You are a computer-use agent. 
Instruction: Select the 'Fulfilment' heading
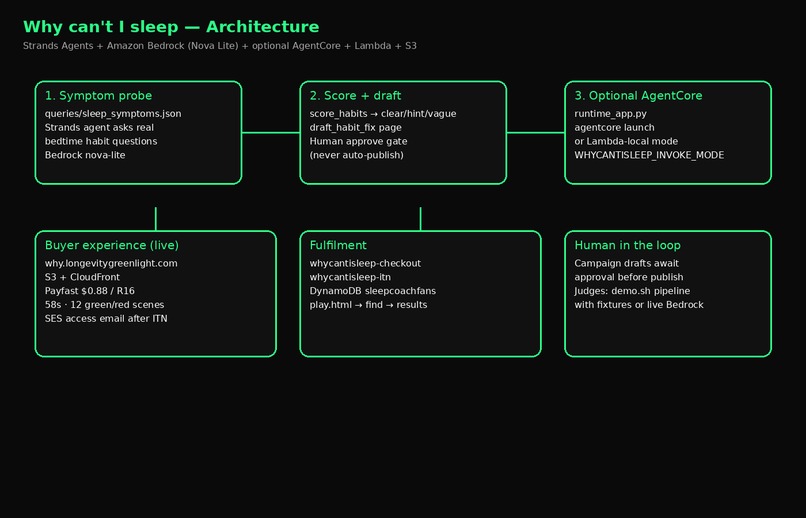tap(338, 246)
